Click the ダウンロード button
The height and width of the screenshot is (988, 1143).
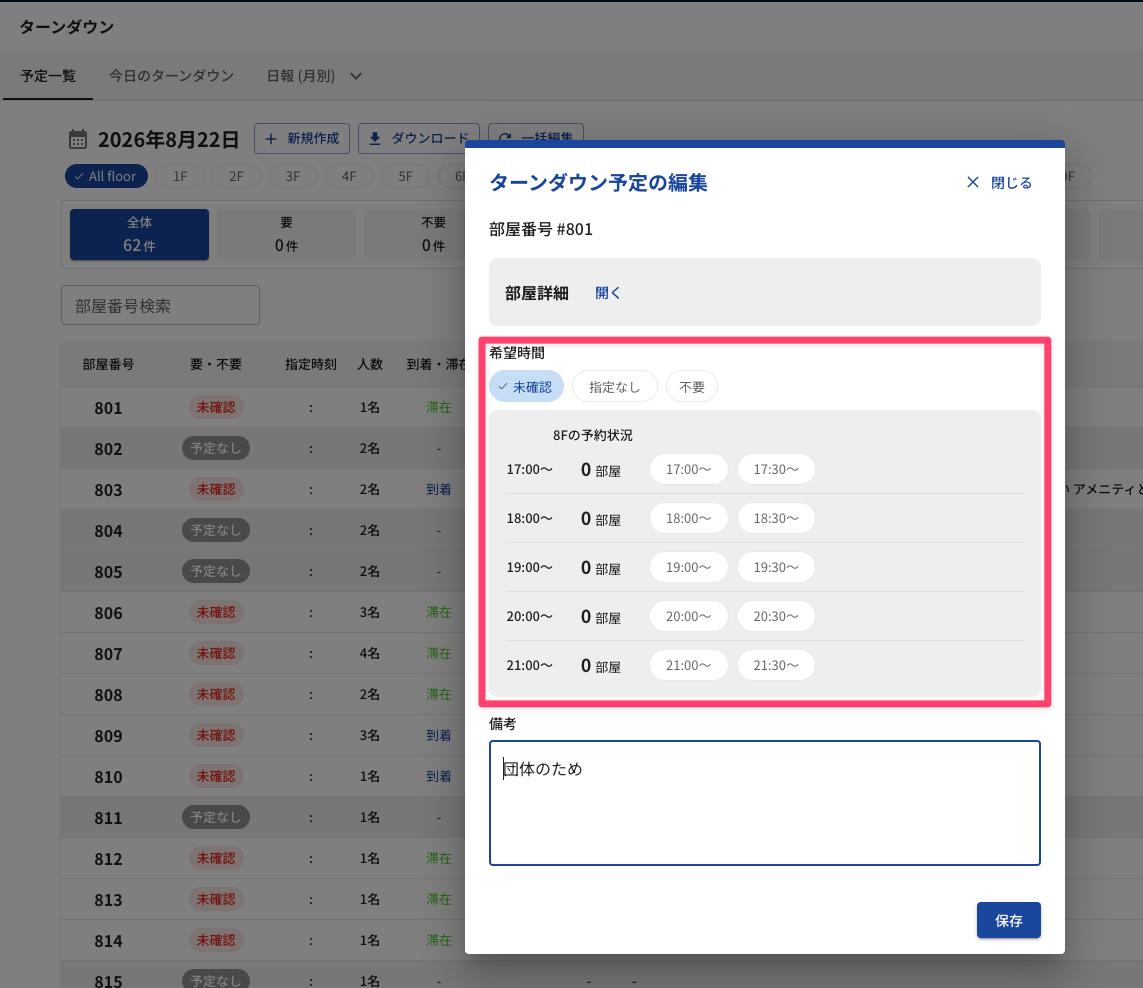(418, 139)
